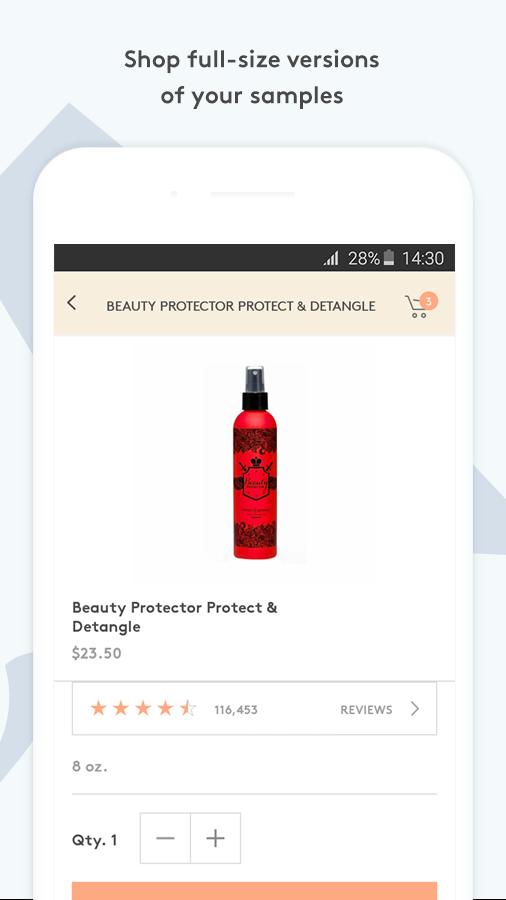Image resolution: width=506 pixels, height=900 pixels.
Task: Tap the $23.50 price
Action: point(96,653)
